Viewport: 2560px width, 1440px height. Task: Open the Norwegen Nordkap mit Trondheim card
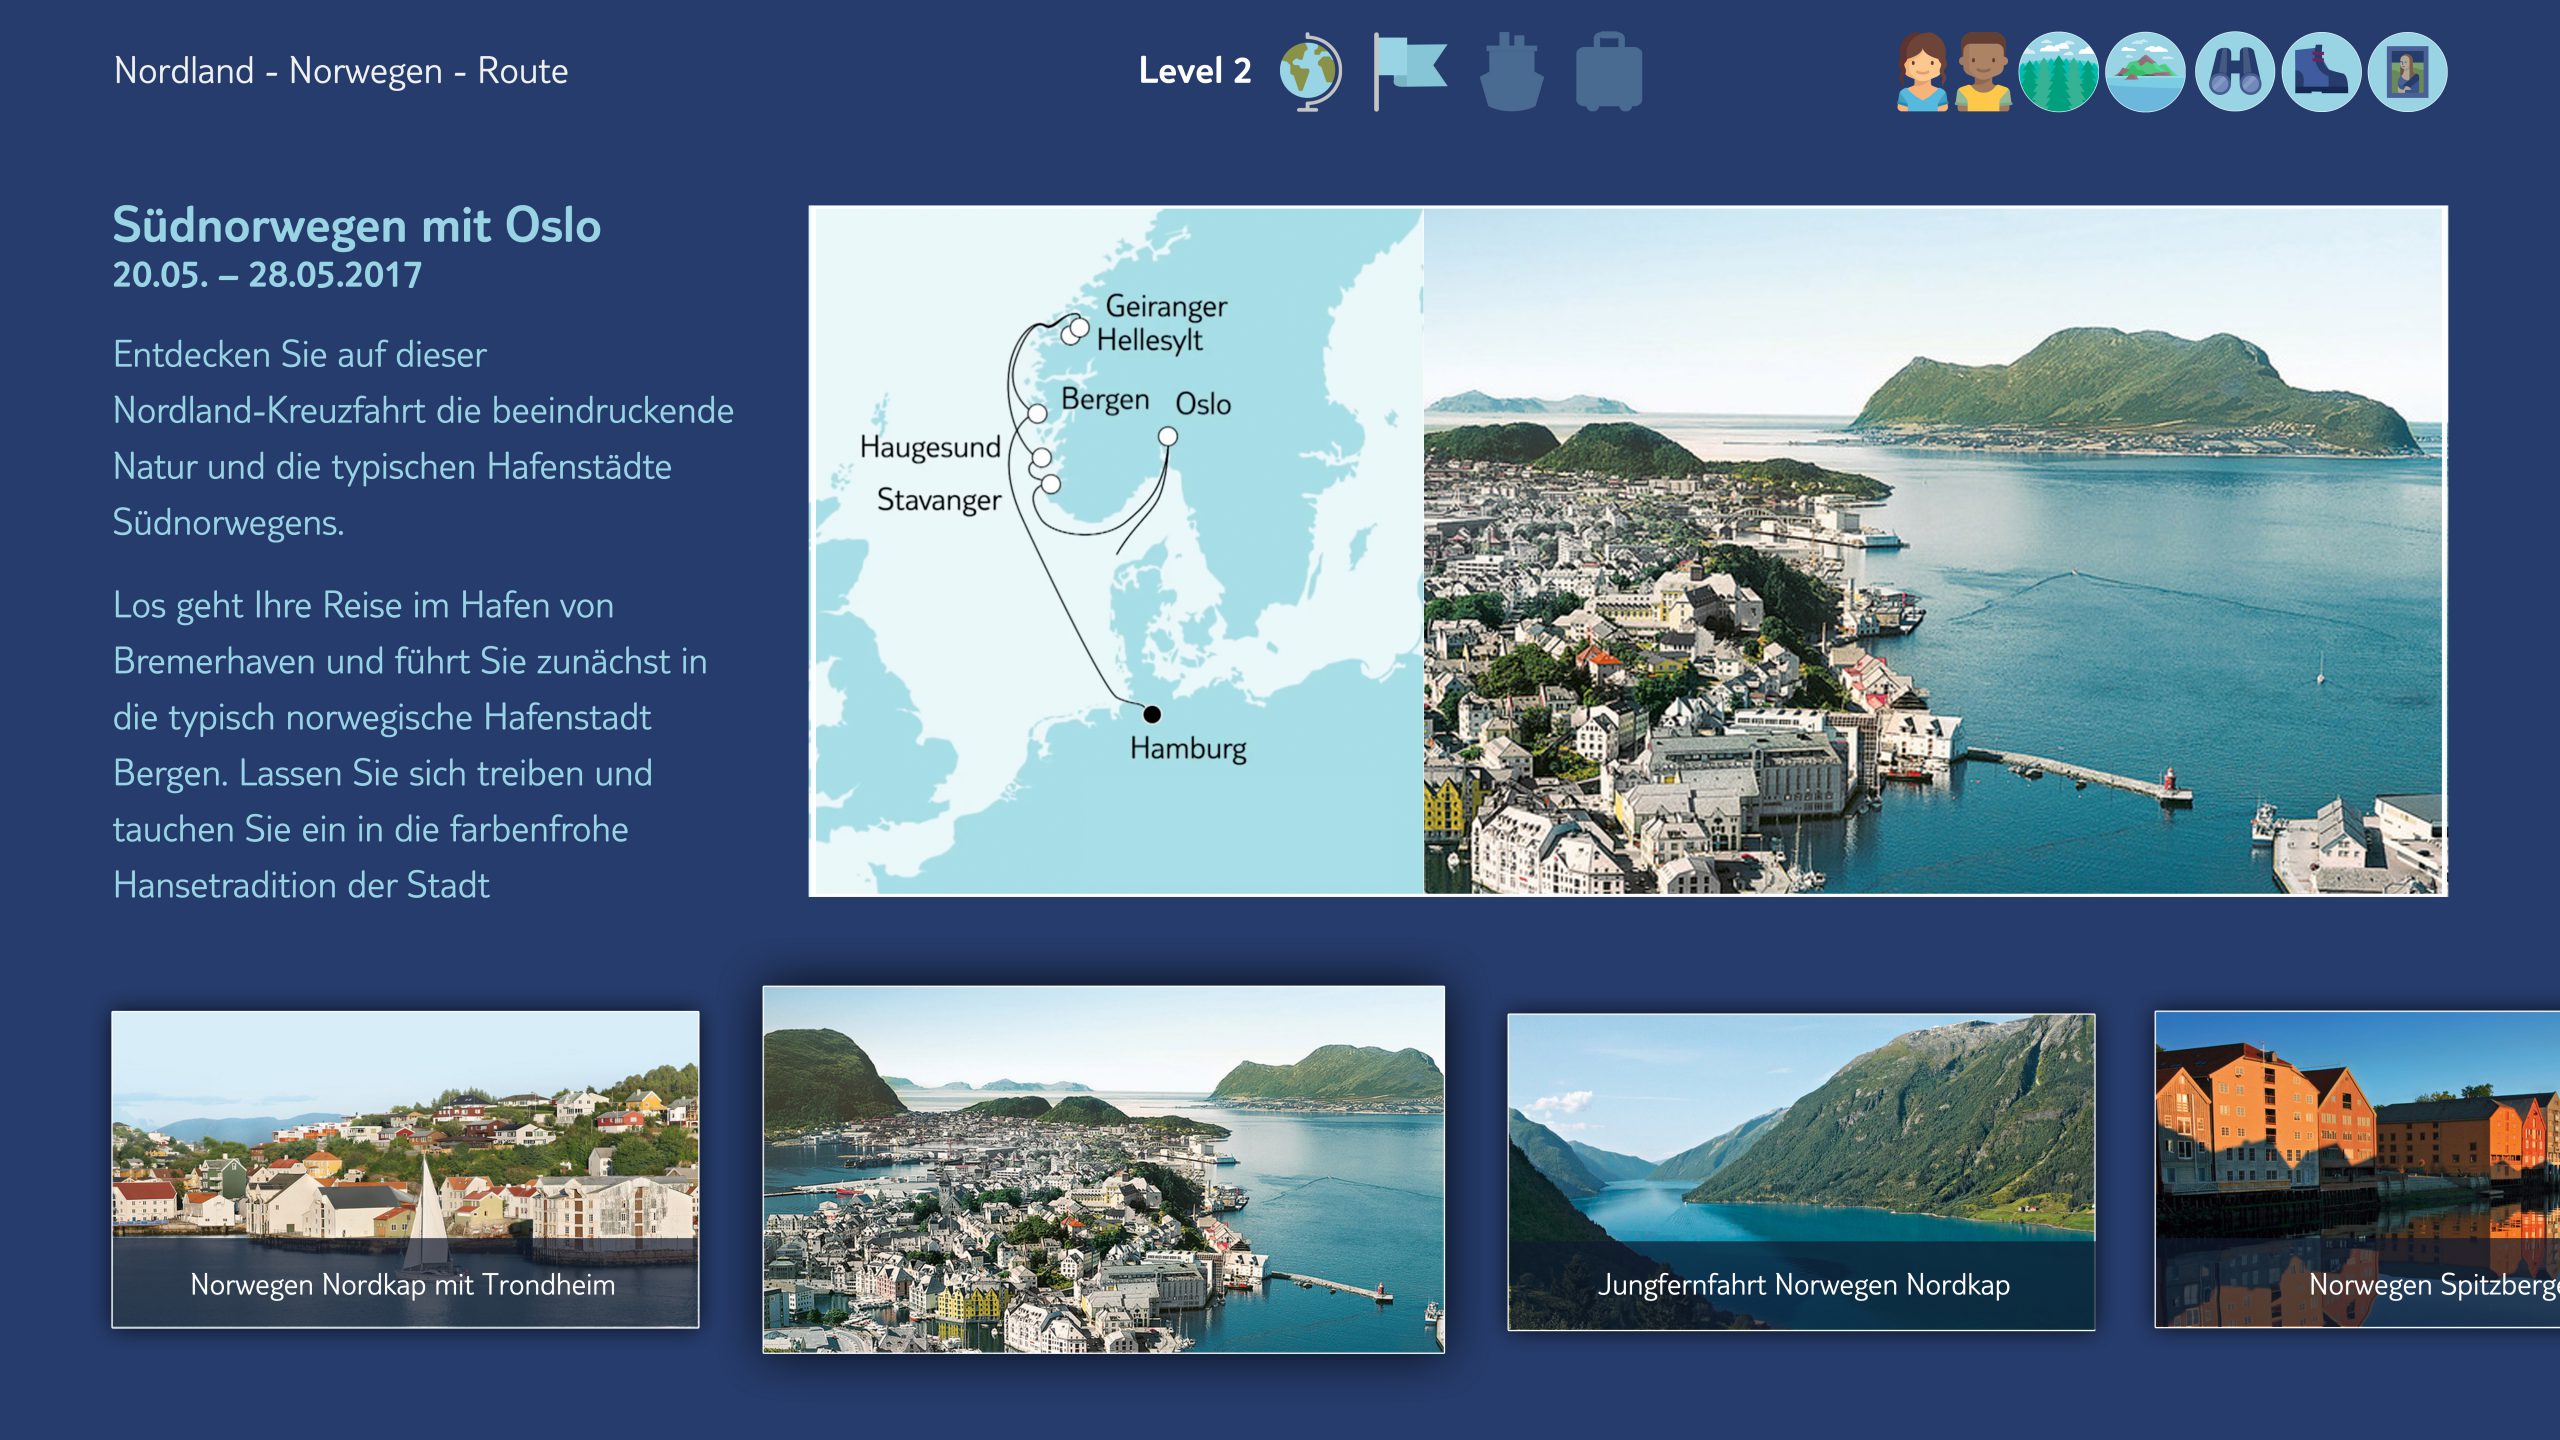pos(405,1169)
